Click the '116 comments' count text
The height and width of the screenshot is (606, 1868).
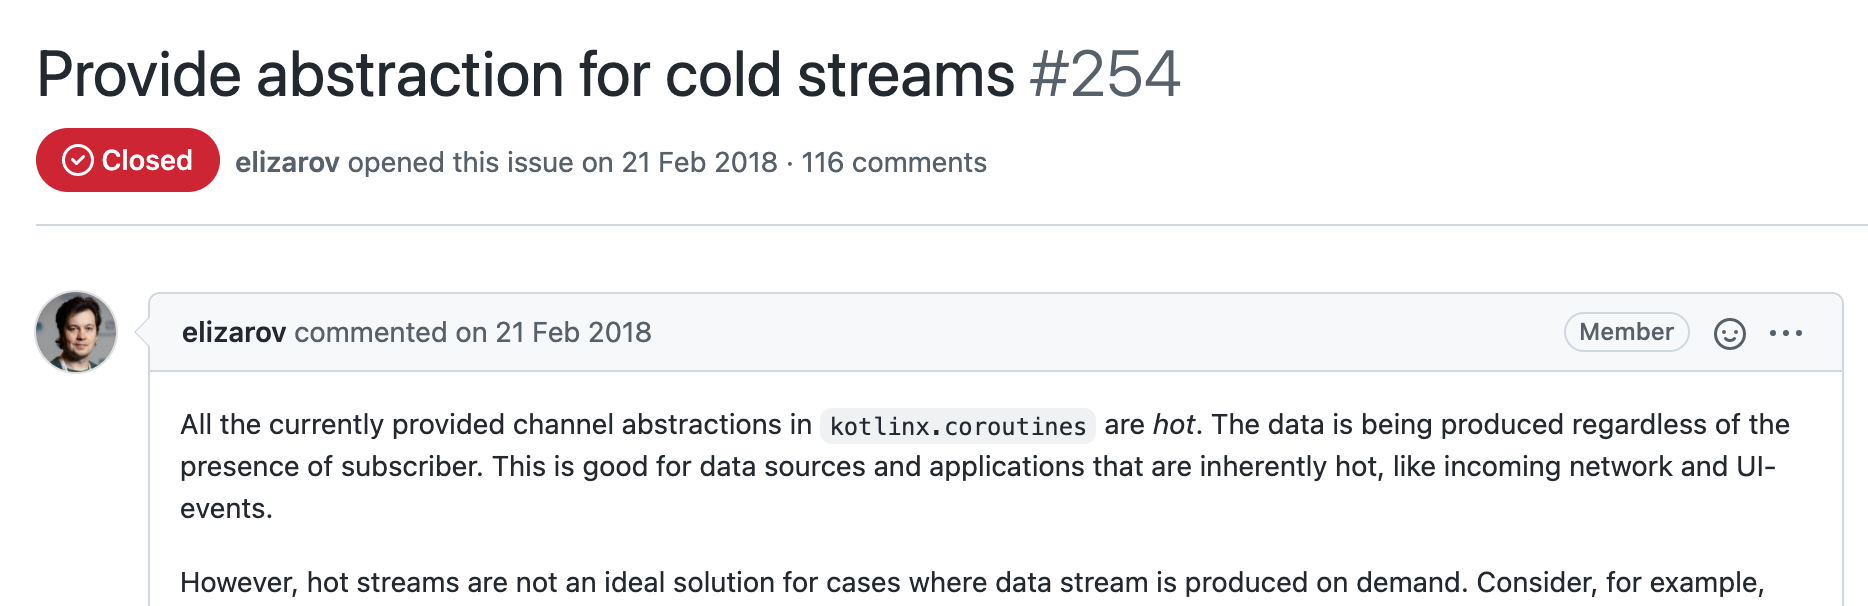(x=894, y=162)
